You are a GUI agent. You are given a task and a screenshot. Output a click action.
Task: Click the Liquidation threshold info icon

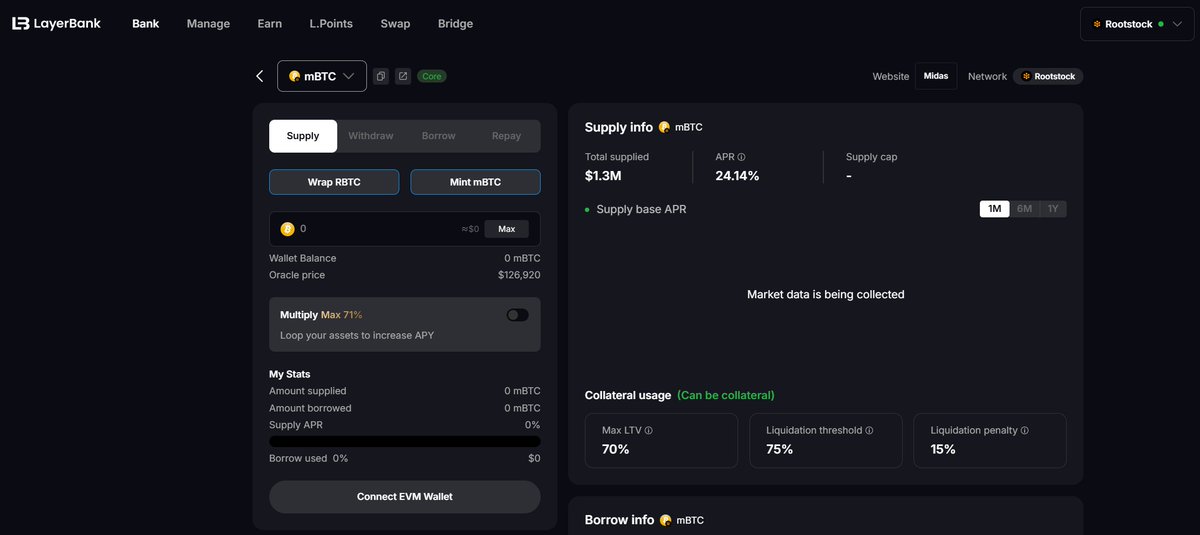pos(869,431)
